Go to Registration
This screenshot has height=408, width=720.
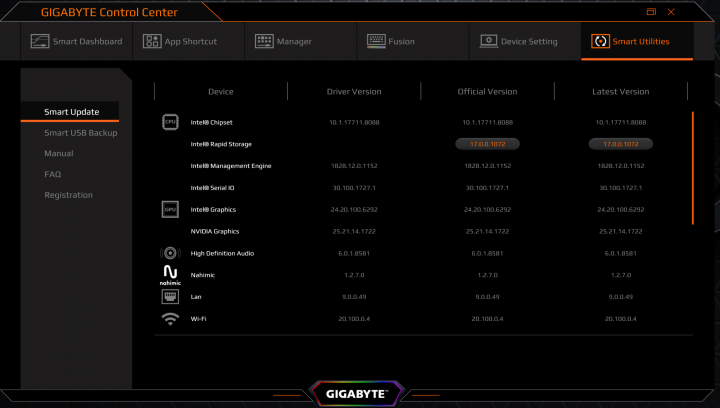pos(68,195)
